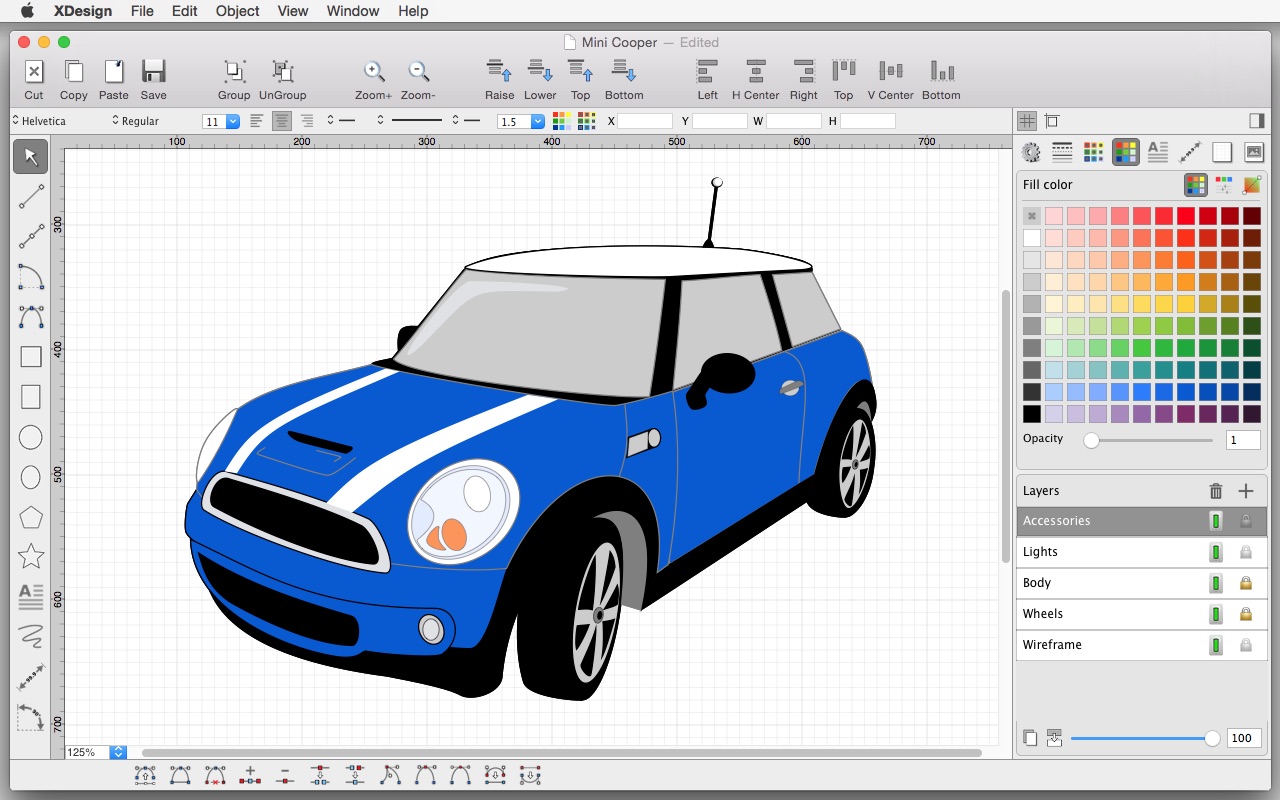Image resolution: width=1280 pixels, height=800 pixels.
Task: Select the Star shape tool
Action: 31,556
